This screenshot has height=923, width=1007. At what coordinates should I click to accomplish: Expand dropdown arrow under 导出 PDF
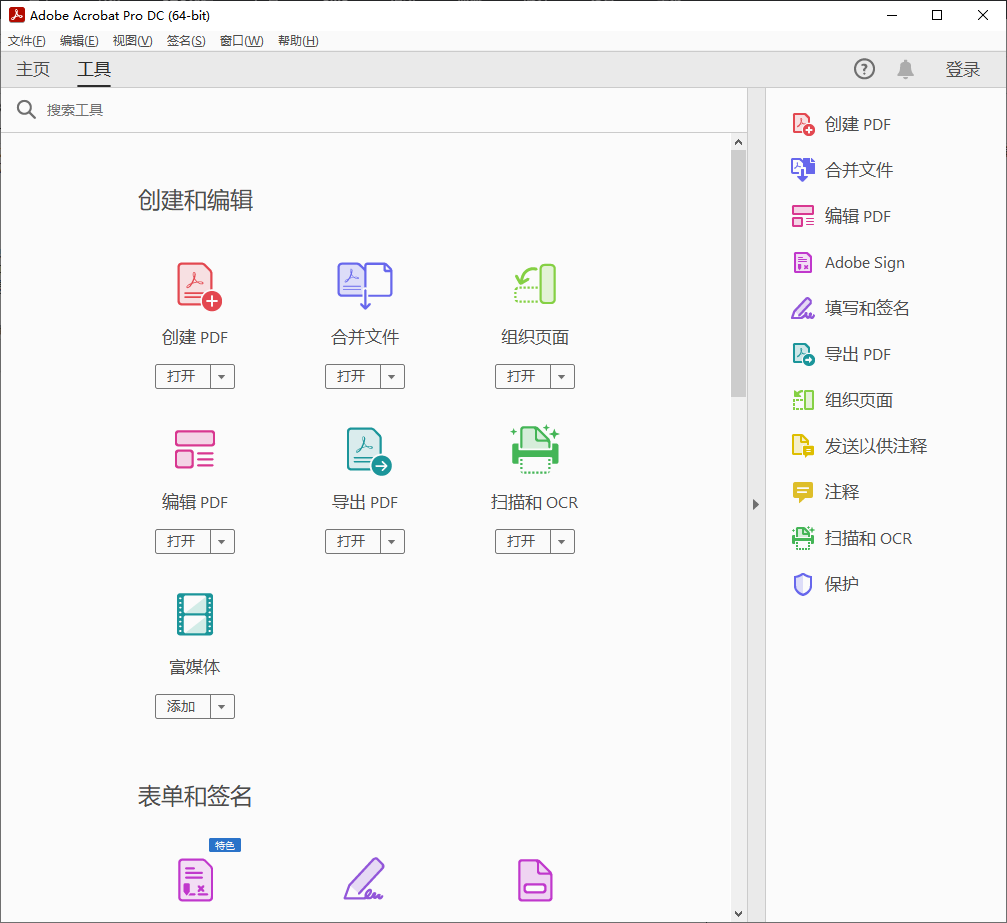coord(392,542)
